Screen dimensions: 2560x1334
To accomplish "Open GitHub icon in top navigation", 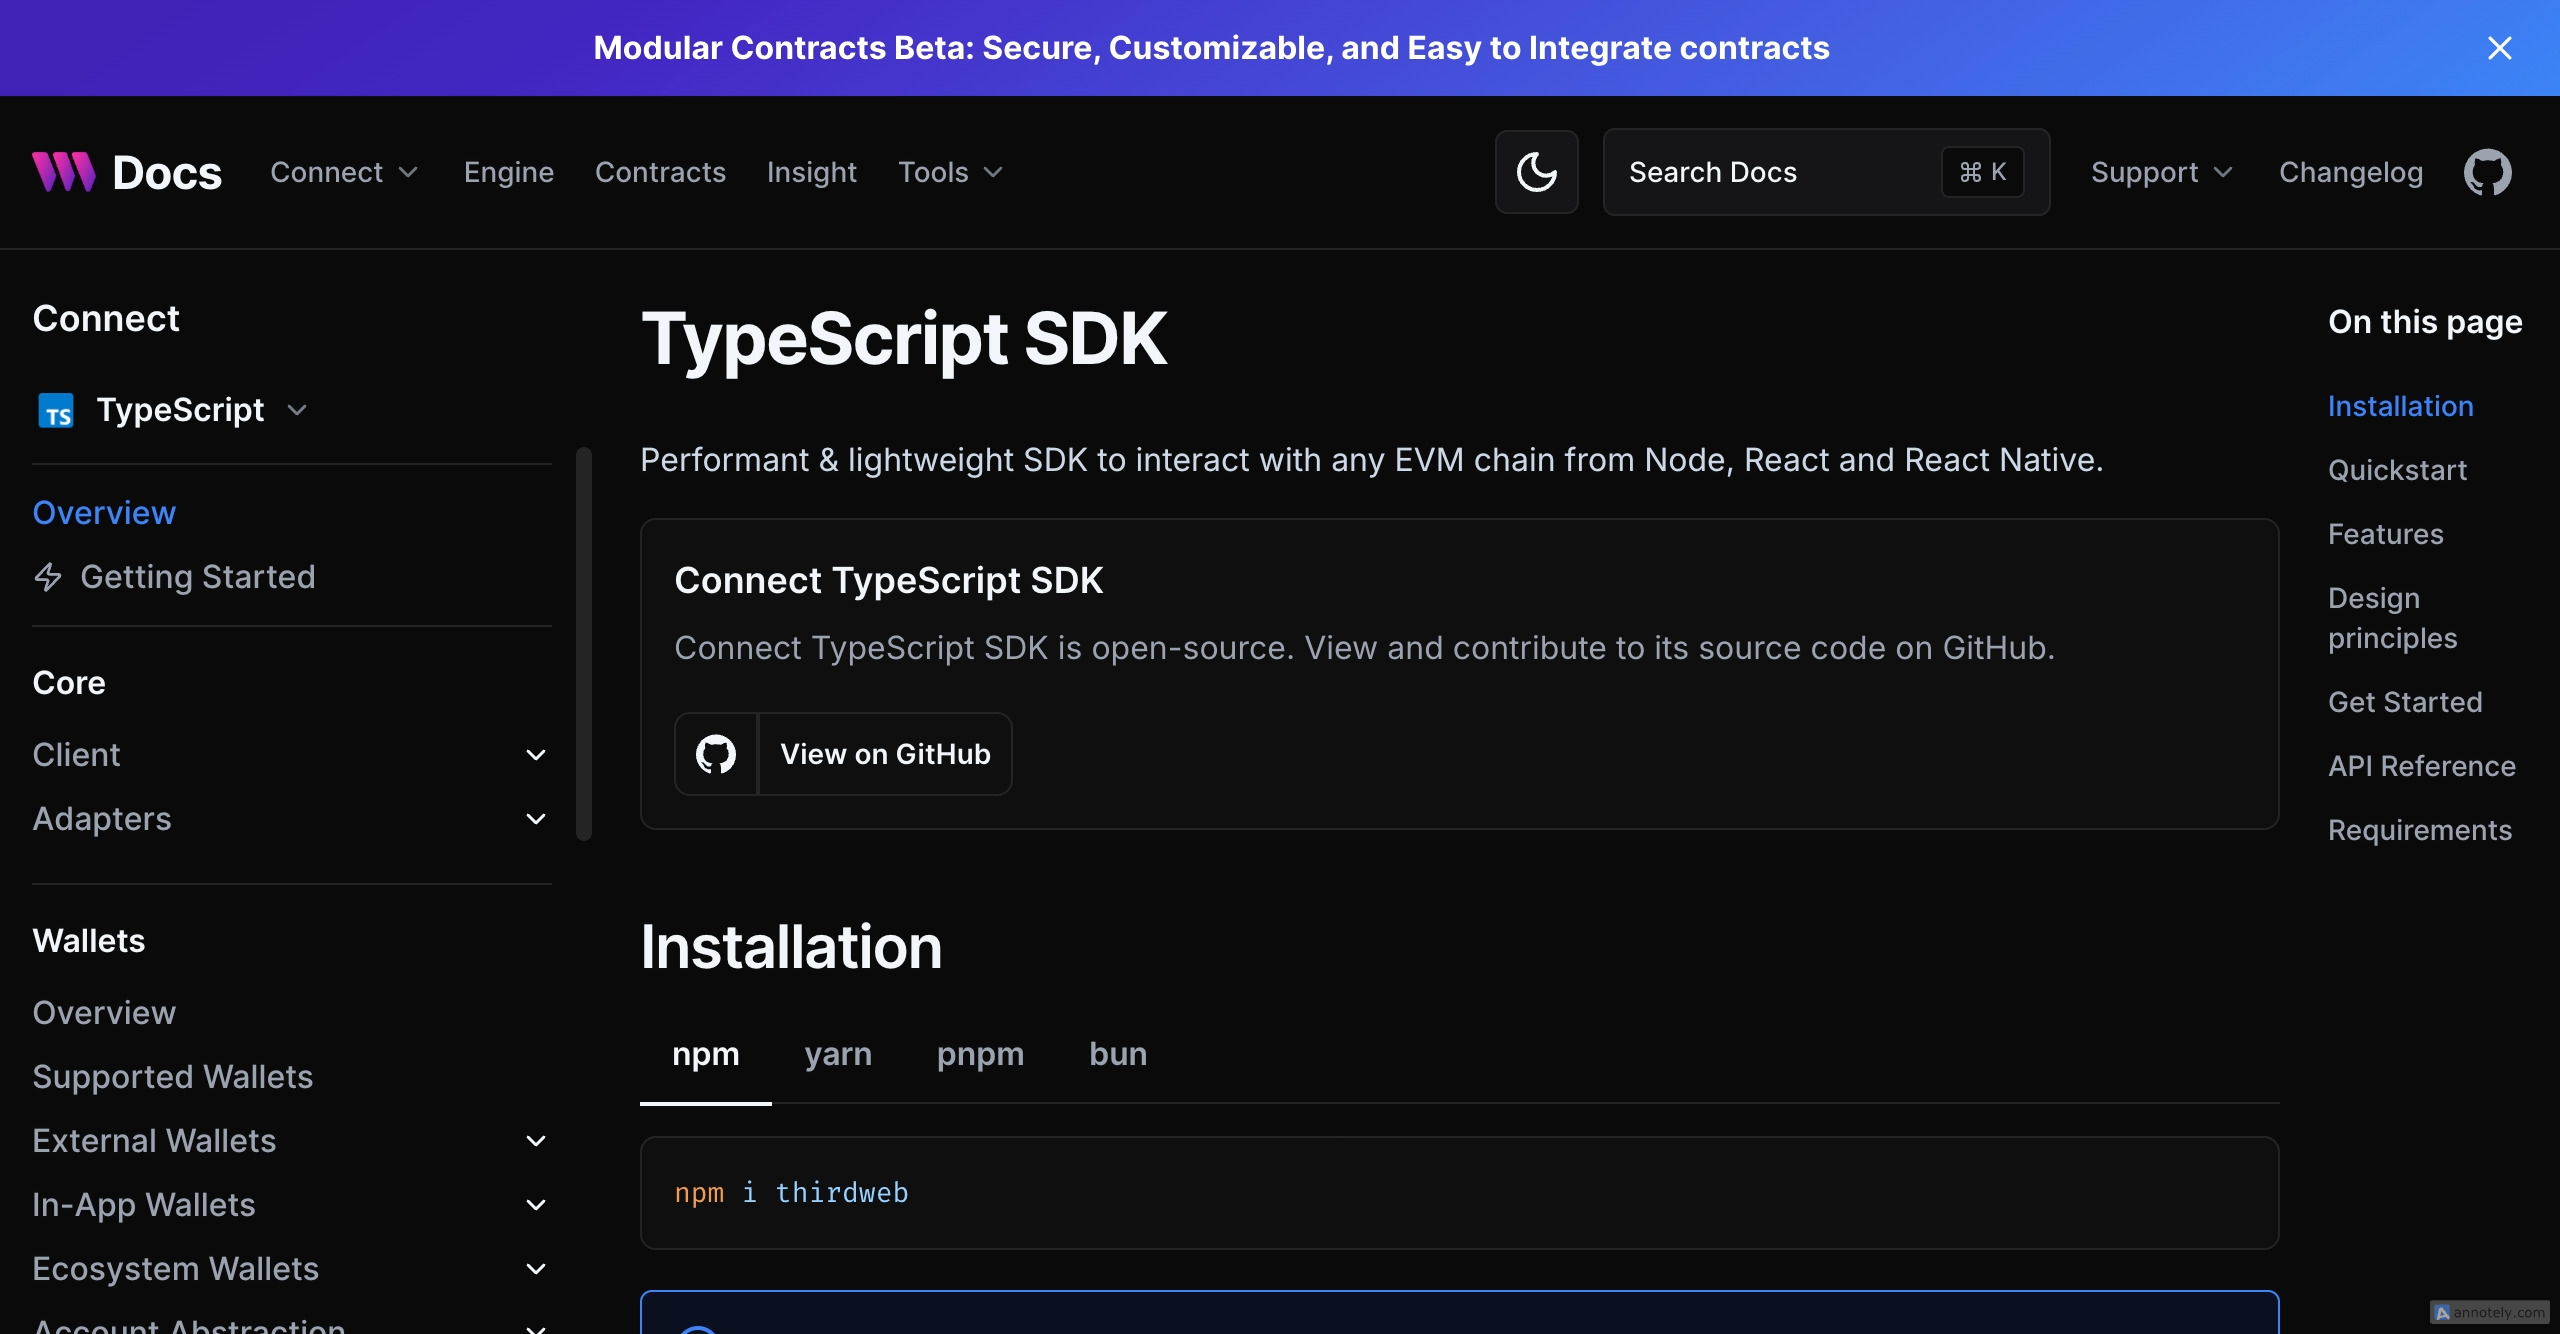I will tap(2488, 172).
